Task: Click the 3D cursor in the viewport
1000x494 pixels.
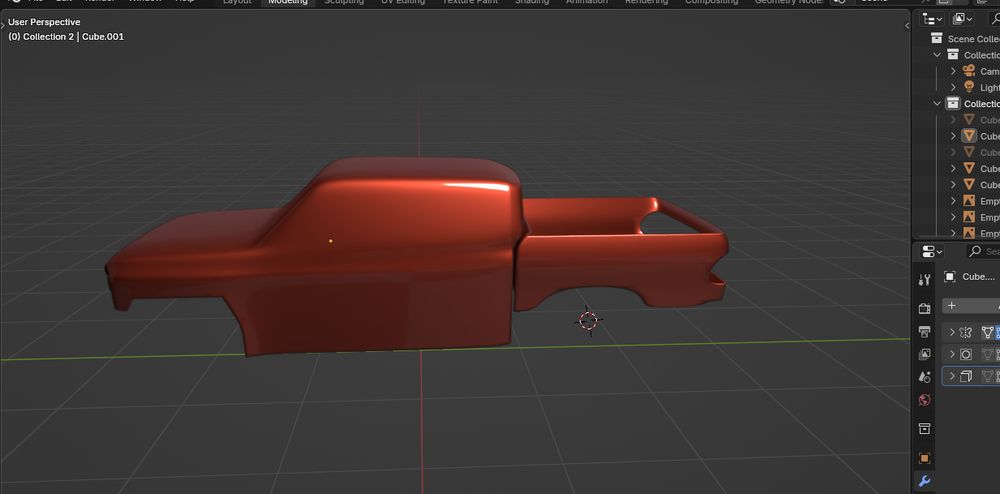Action: click(588, 321)
